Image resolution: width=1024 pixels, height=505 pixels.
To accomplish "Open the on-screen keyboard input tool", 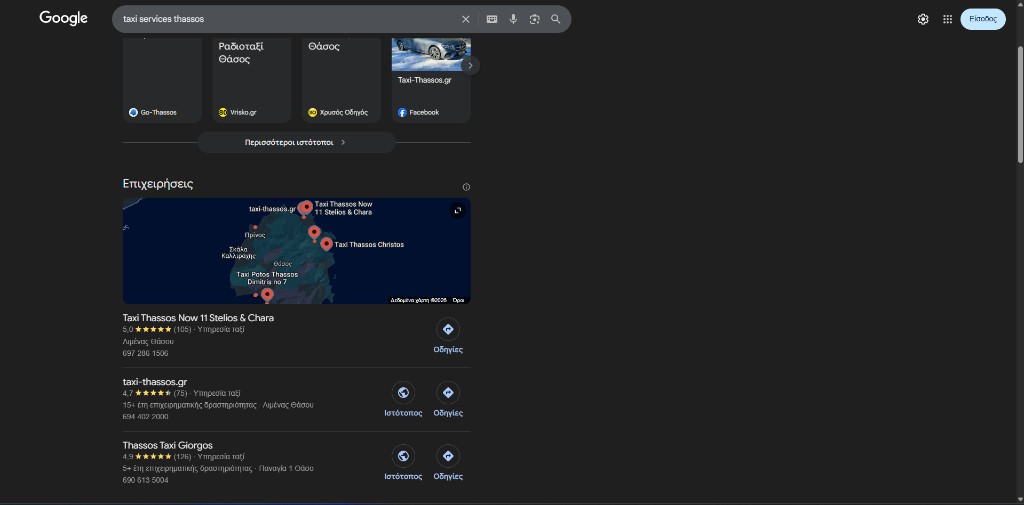I will click(x=492, y=19).
